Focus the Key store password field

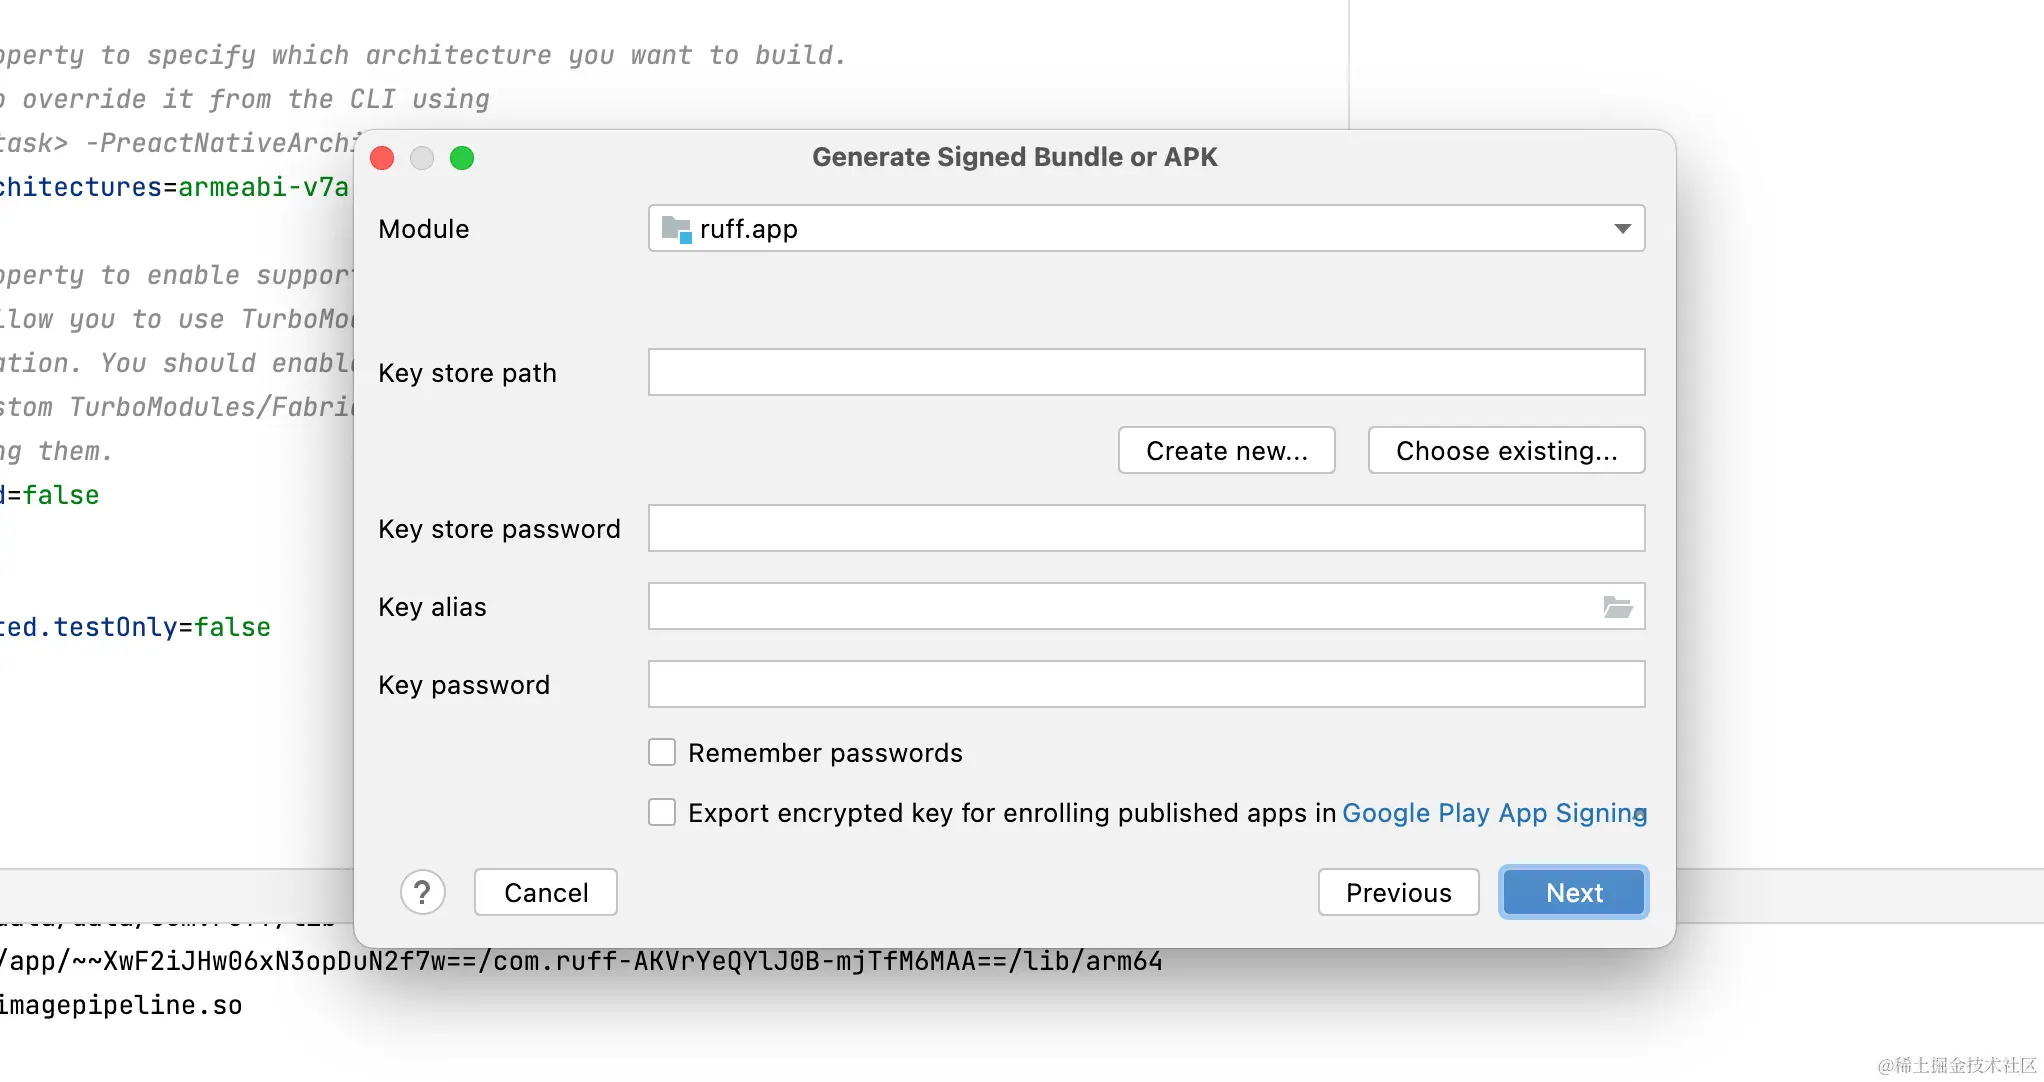pyautogui.click(x=1146, y=528)
